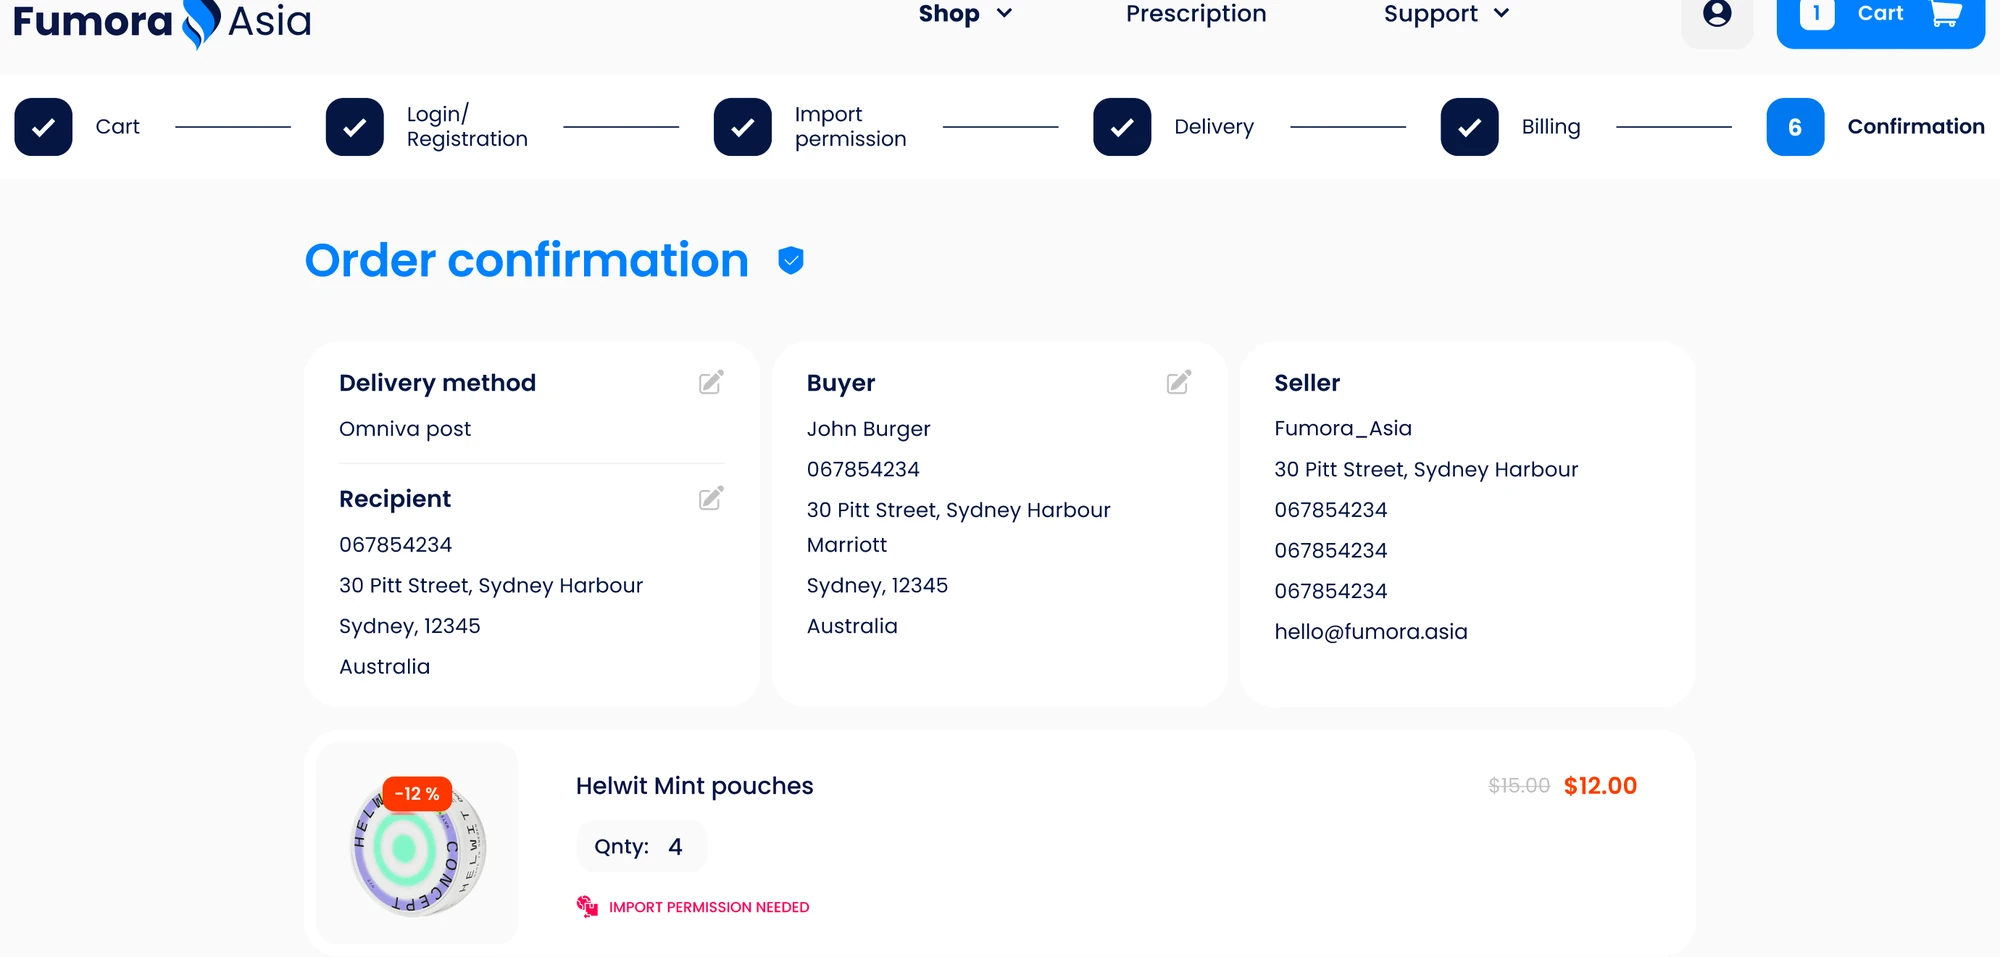2000x957 pixels.
Task: Open the Prescription menu item
Action: pyautogui.click(x=1196, y=14)
